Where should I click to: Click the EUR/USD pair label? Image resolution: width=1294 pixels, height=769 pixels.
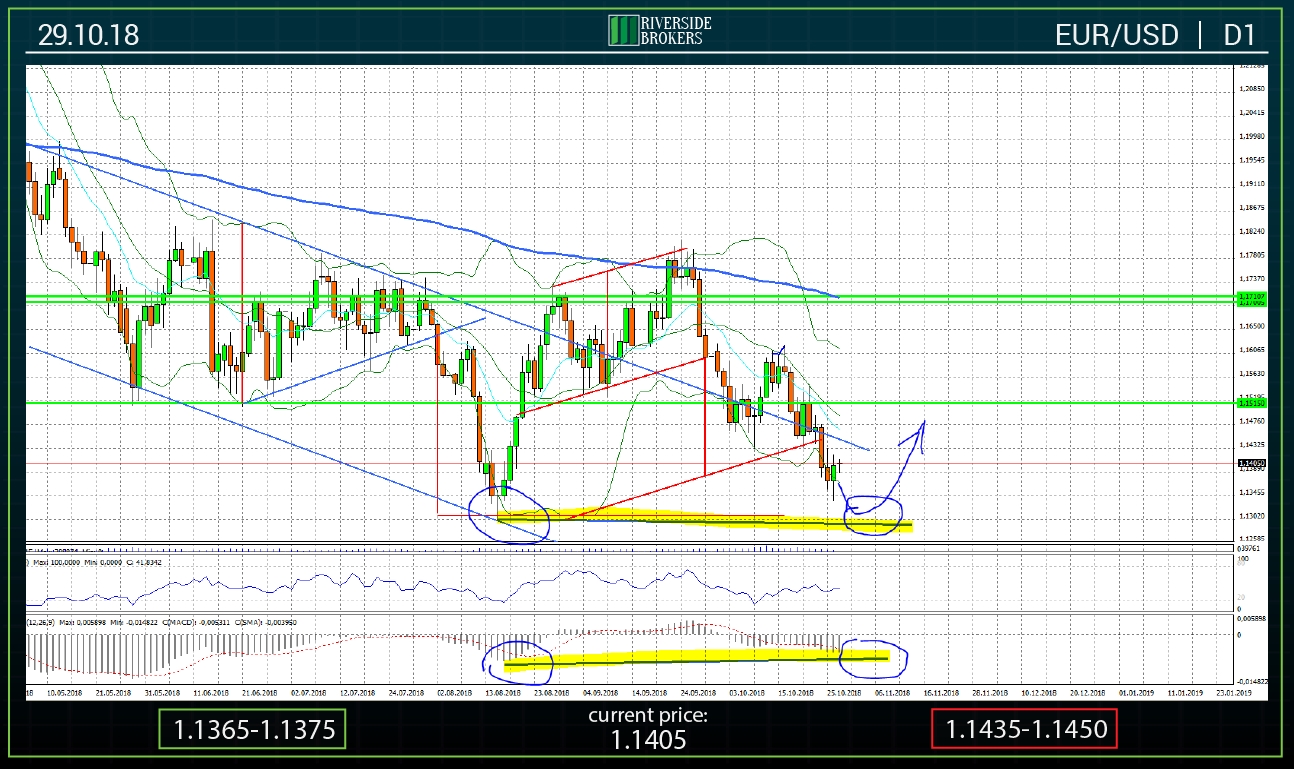[x=1117, y=35]
